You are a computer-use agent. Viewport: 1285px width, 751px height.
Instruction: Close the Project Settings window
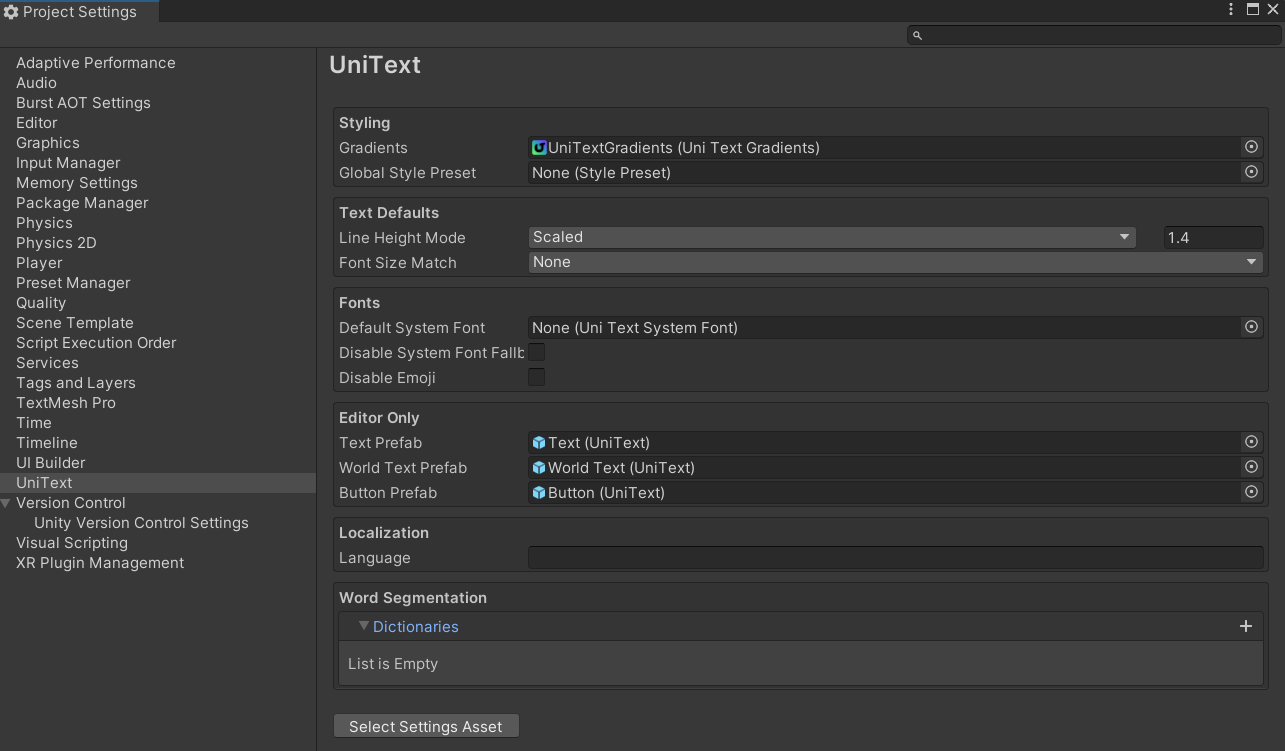(x=1273, y=10)
